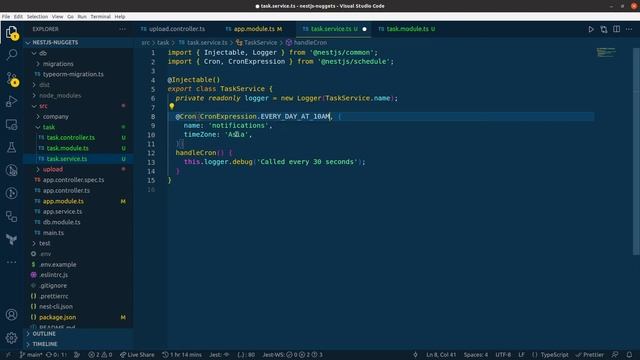Open package.json in explorer

pyautogui.click(x=58, y=317)
